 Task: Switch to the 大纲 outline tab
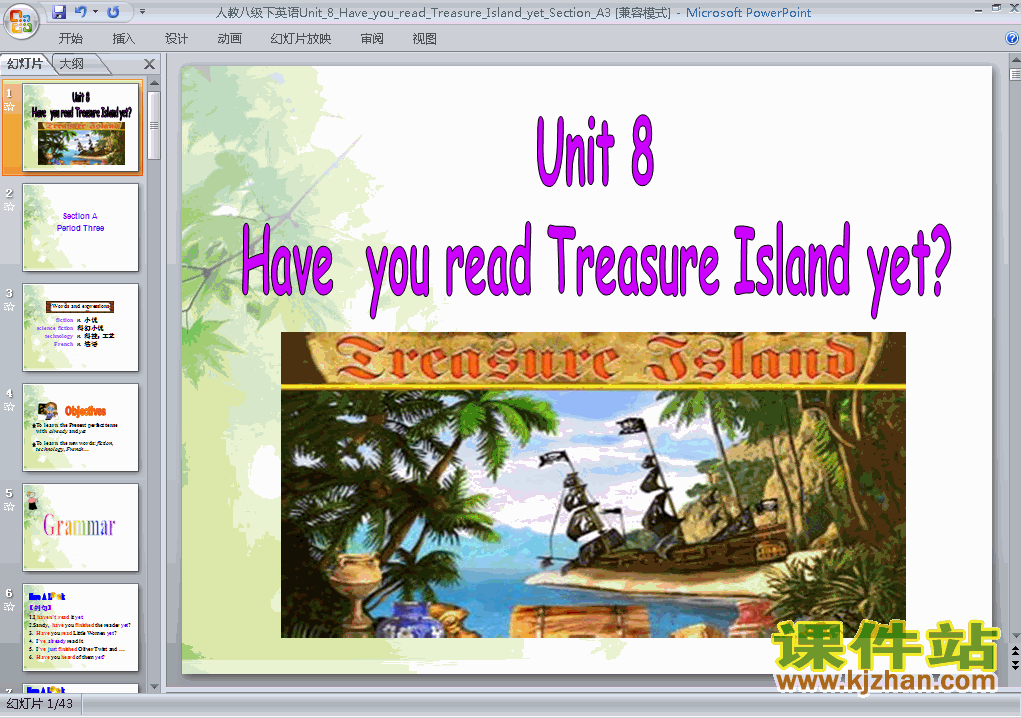point(73,64)
